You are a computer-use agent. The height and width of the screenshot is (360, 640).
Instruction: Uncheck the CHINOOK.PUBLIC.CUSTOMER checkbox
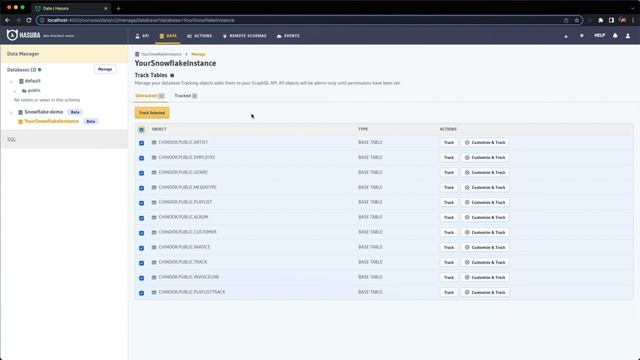coord(142,233)
